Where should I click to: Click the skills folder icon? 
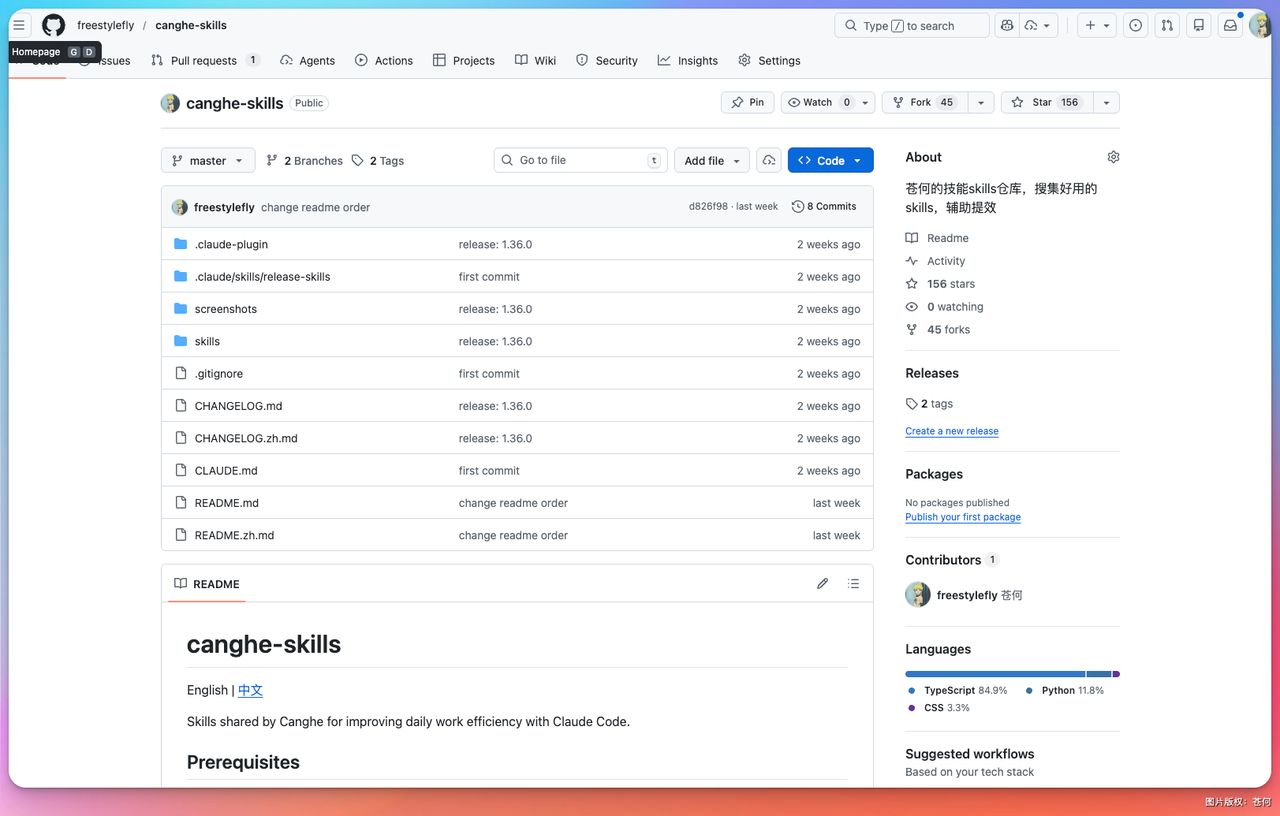(181, 341)
